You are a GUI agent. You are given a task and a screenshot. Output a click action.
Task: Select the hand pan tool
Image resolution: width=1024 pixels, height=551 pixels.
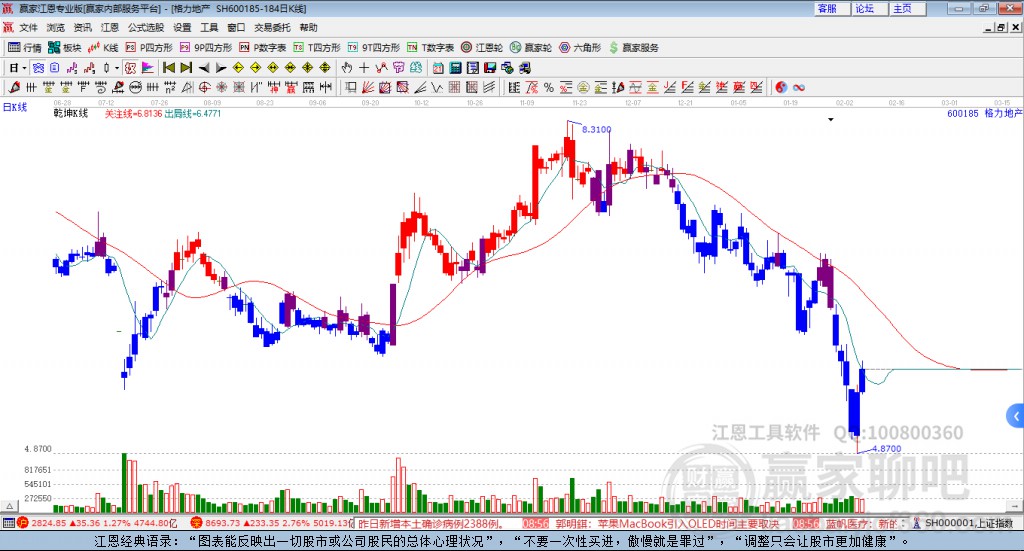347,68
